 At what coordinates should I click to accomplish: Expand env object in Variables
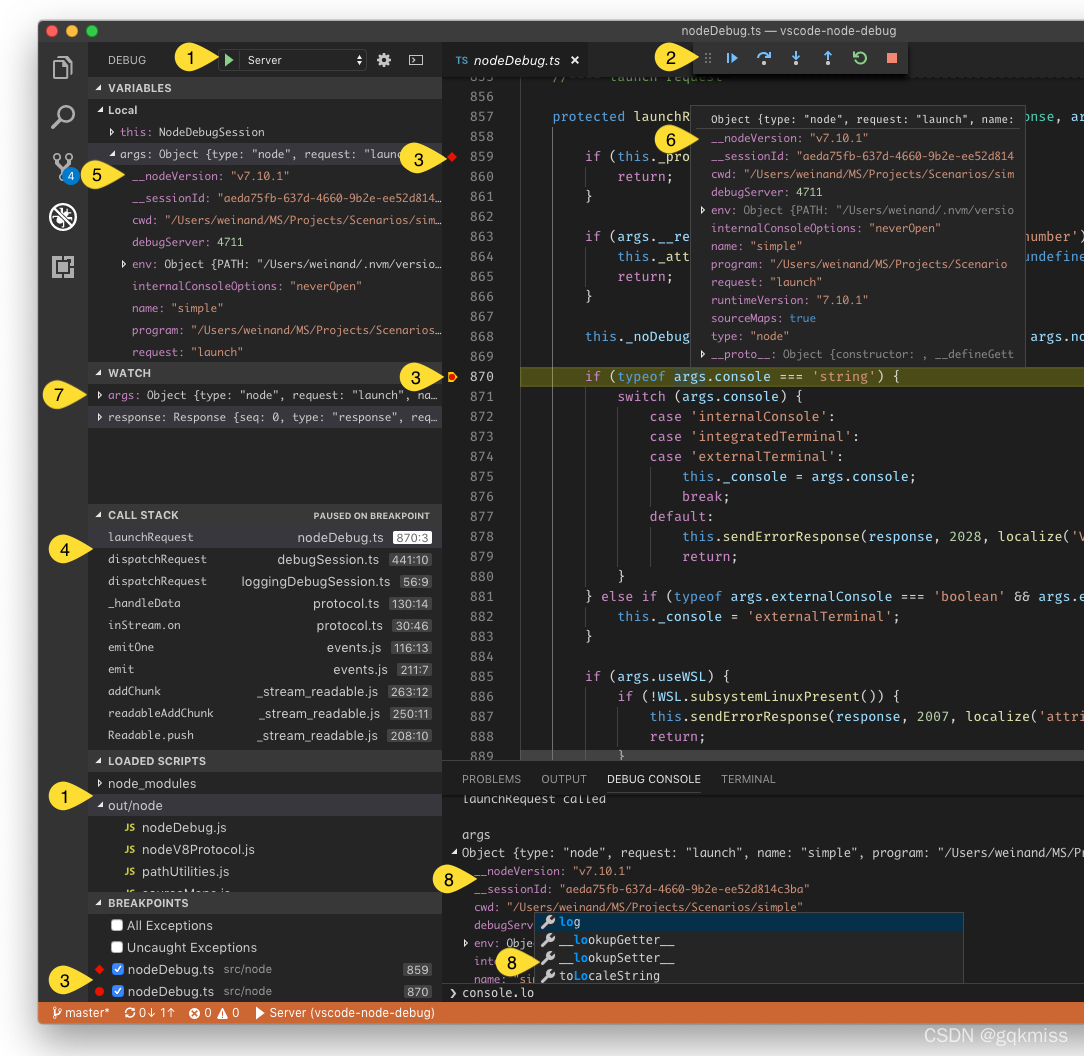point(124,264)
